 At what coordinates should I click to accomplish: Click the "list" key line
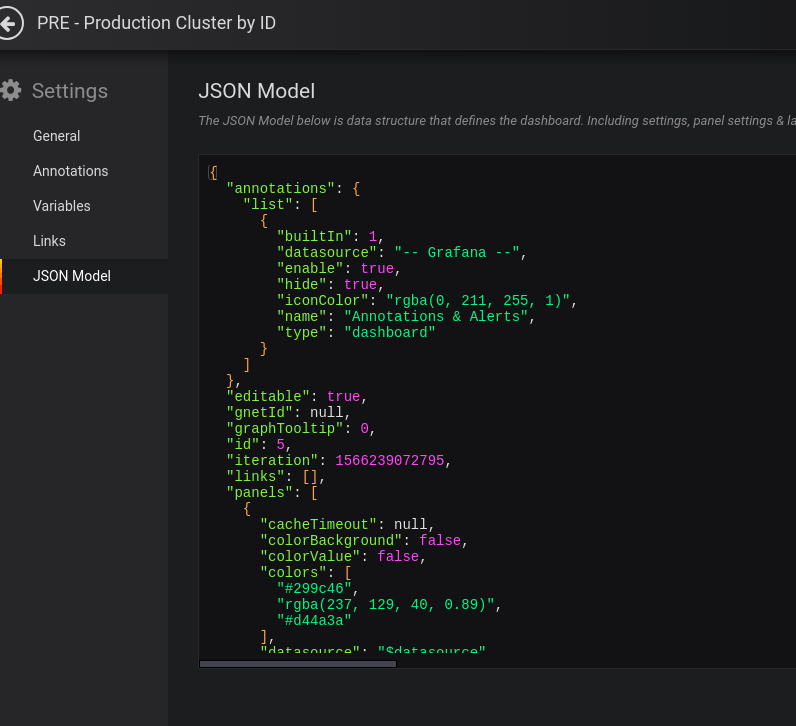click(x=280, y=205)
